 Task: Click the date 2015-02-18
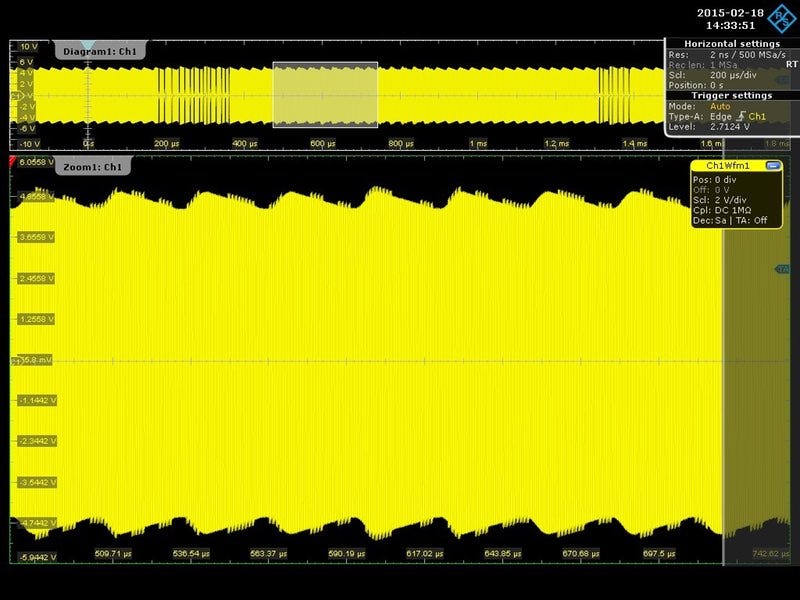730,13
